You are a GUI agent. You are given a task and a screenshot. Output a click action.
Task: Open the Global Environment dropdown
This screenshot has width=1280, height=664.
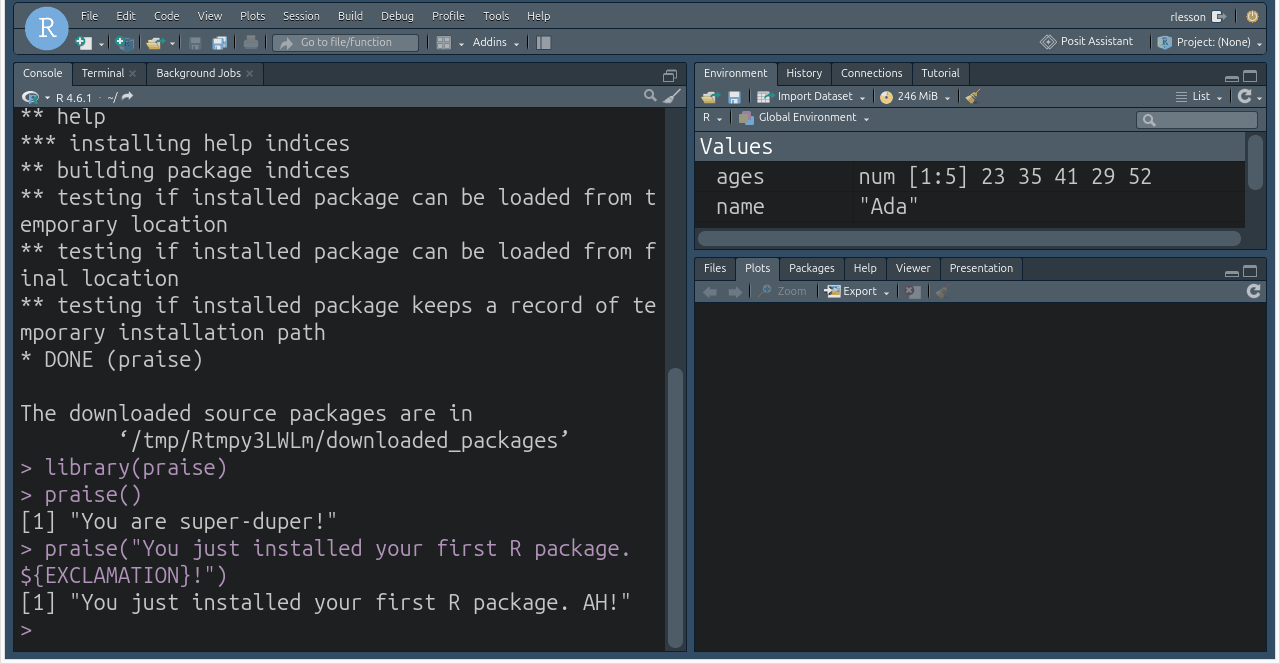pos(805,118)
